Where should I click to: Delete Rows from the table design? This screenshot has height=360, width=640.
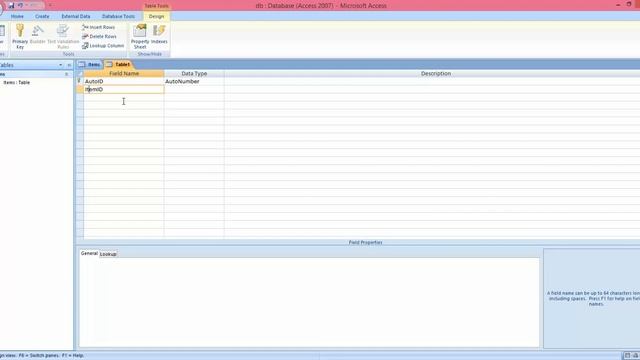[99, 36]
